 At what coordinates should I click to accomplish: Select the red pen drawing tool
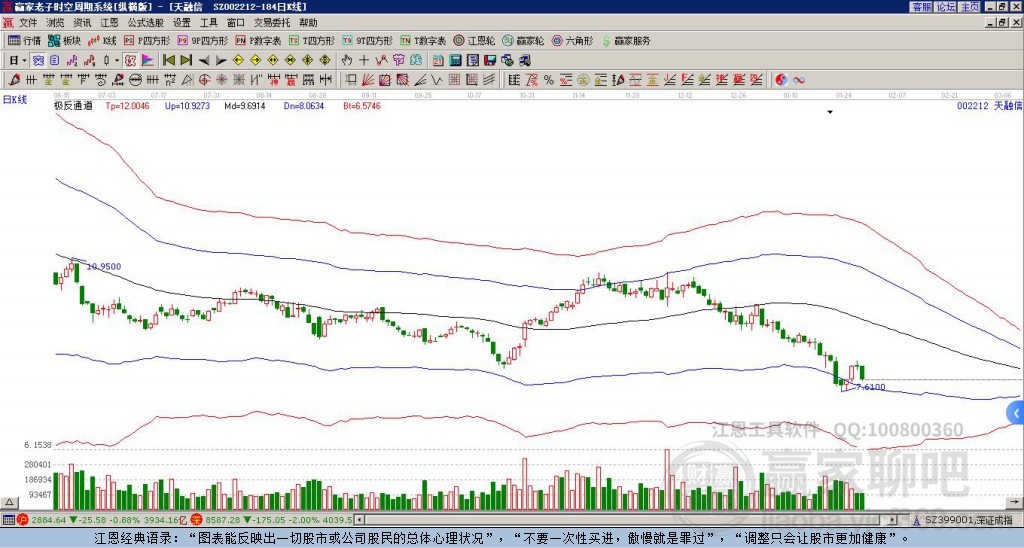click(x=14, y=80)
